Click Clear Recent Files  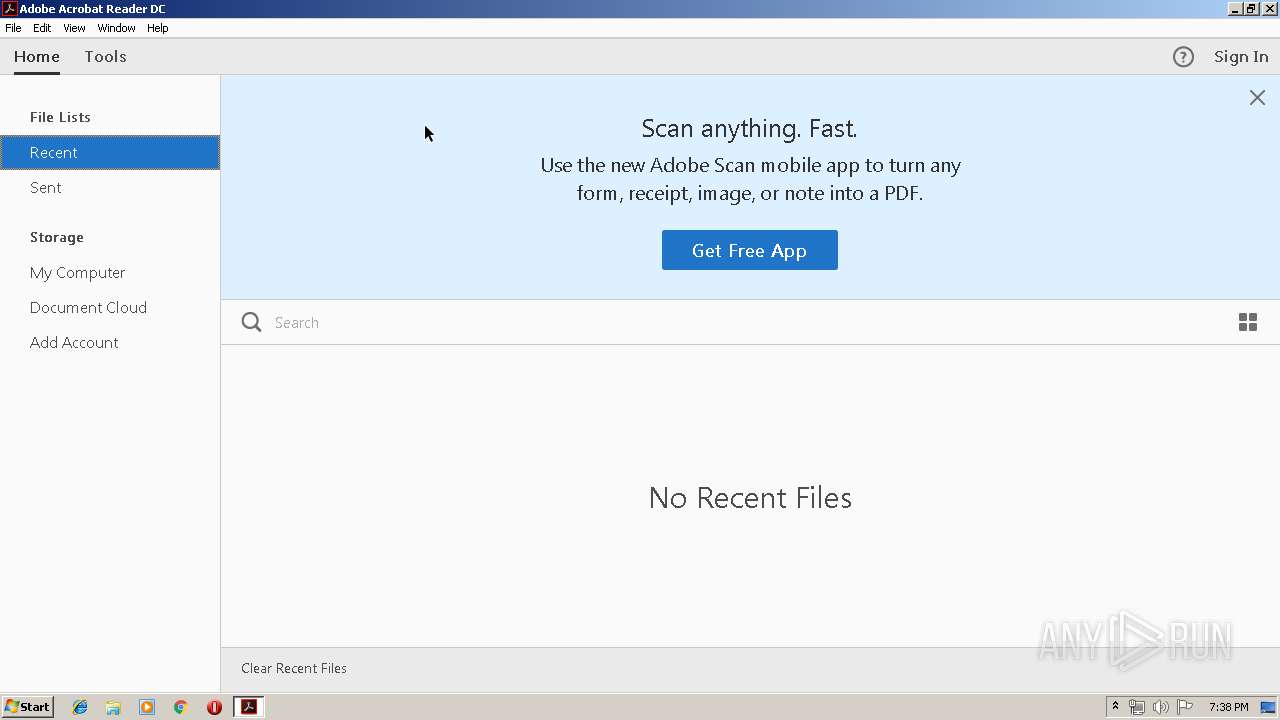pos(294,668)
